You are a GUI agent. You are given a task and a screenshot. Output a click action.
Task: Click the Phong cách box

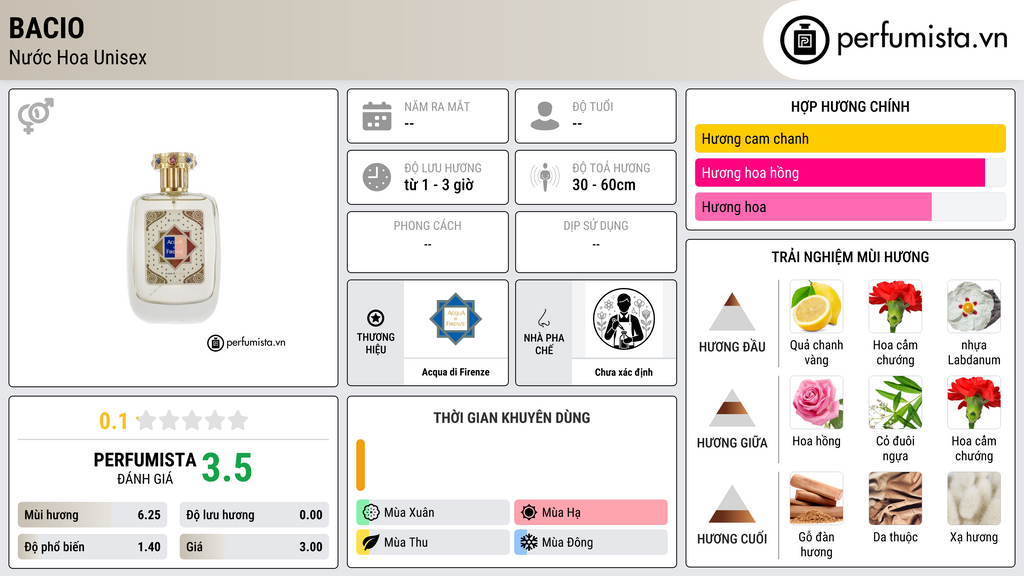tap(428, 242)
